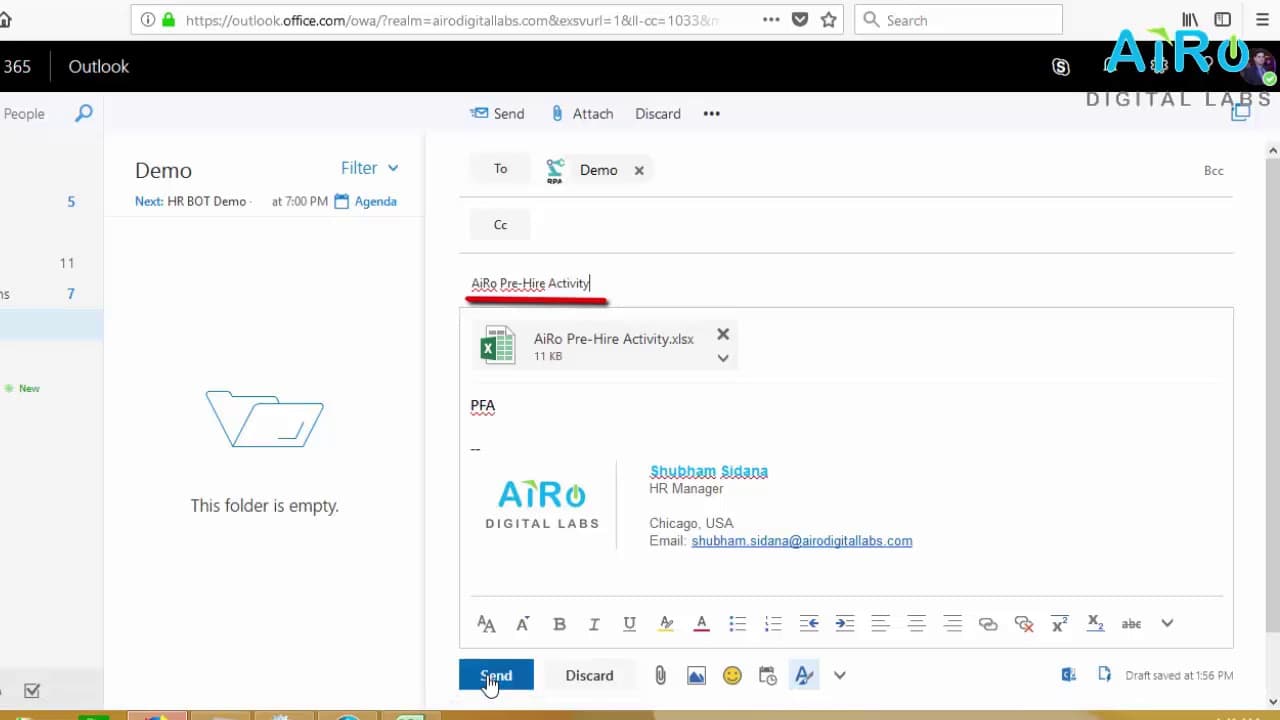The image size is (1280, 720).
Task: Toggle superscript formatting
Action: click(x=1060, y=624)
